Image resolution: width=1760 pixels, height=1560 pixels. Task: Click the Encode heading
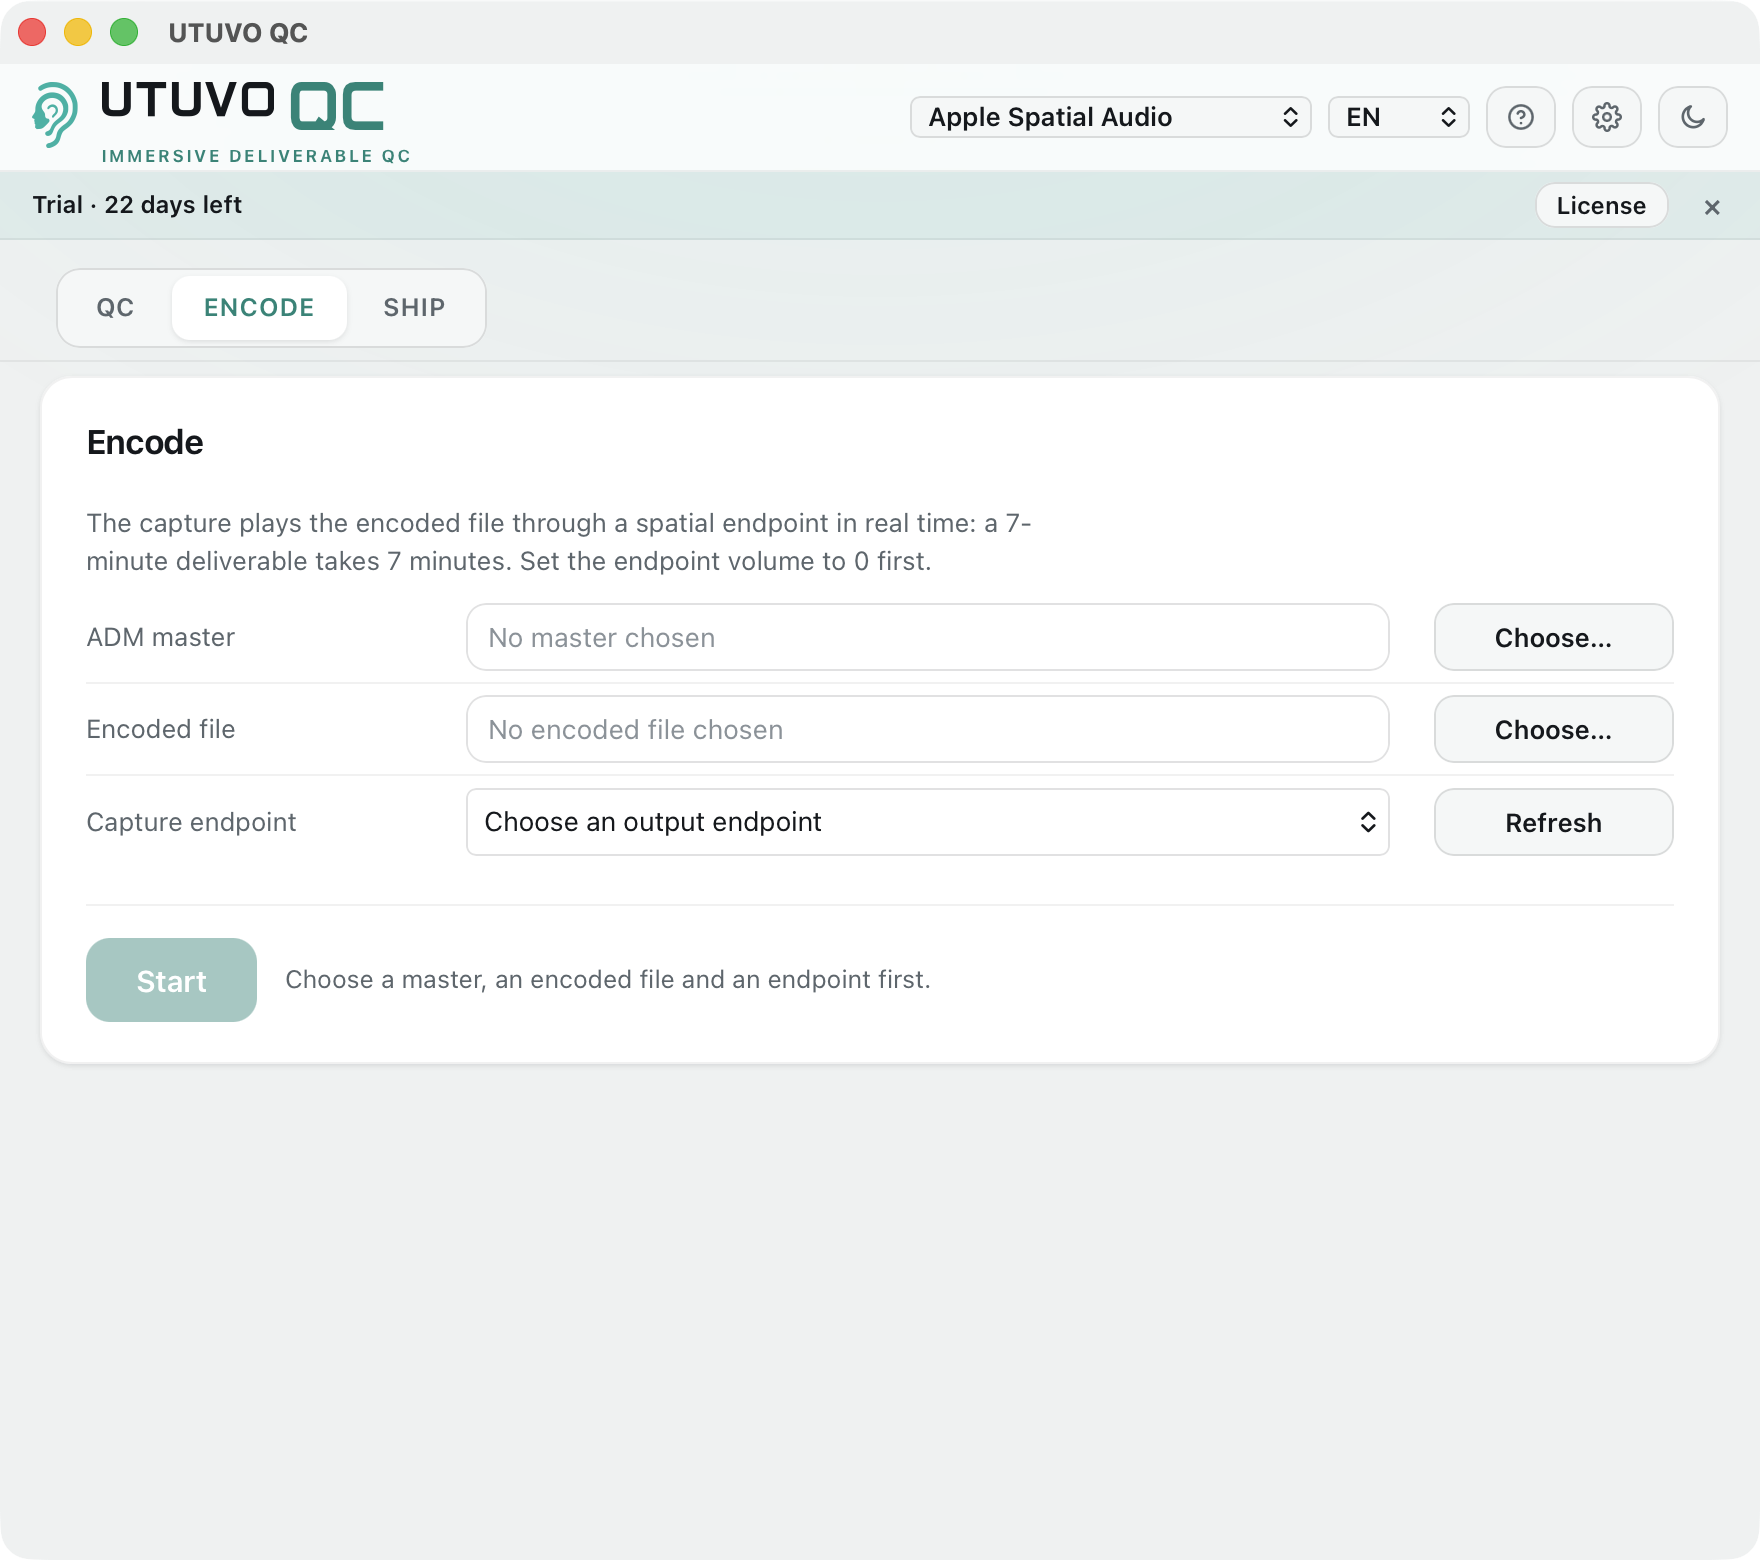pyautogui.click(x=145, y=442)
